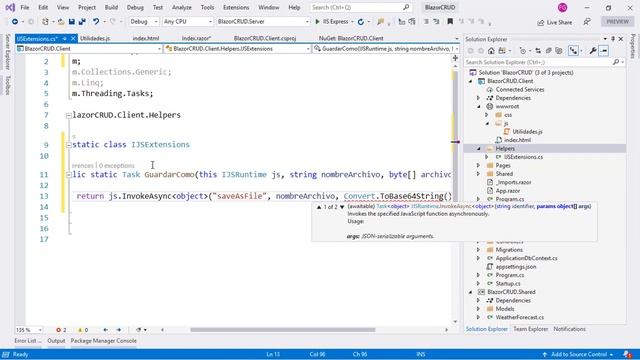Click the New Project toolbar icon
This screenshot has height=360, width=640.
point(45,22)
